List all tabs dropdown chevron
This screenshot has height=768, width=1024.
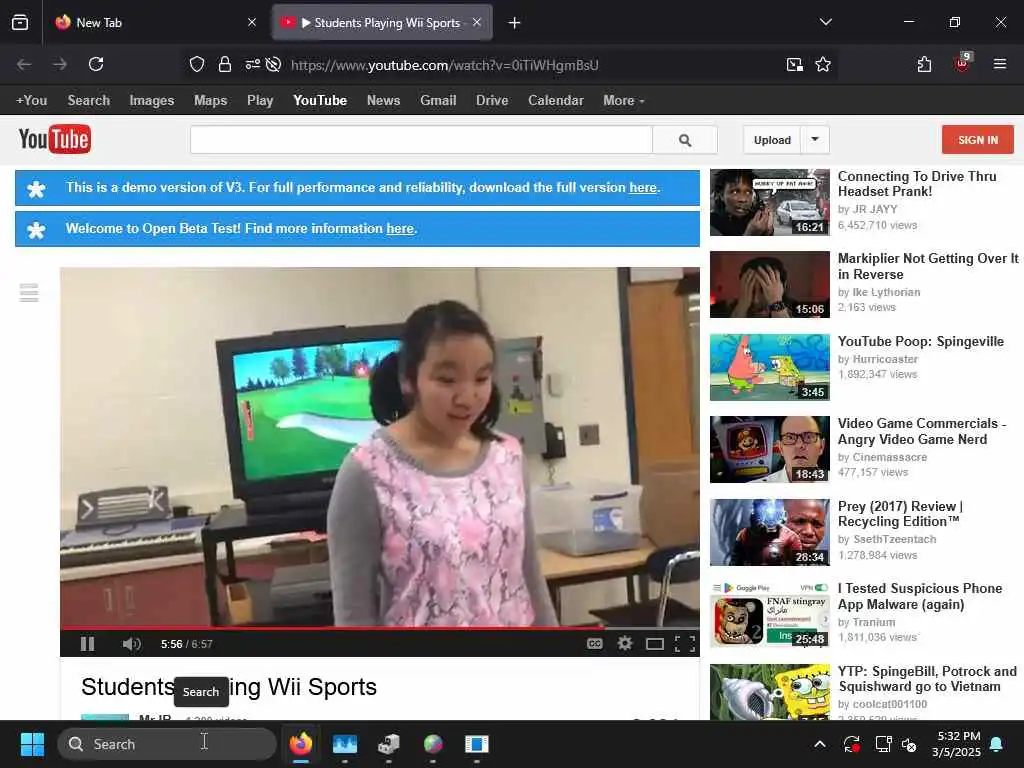[x=825, y=22]
